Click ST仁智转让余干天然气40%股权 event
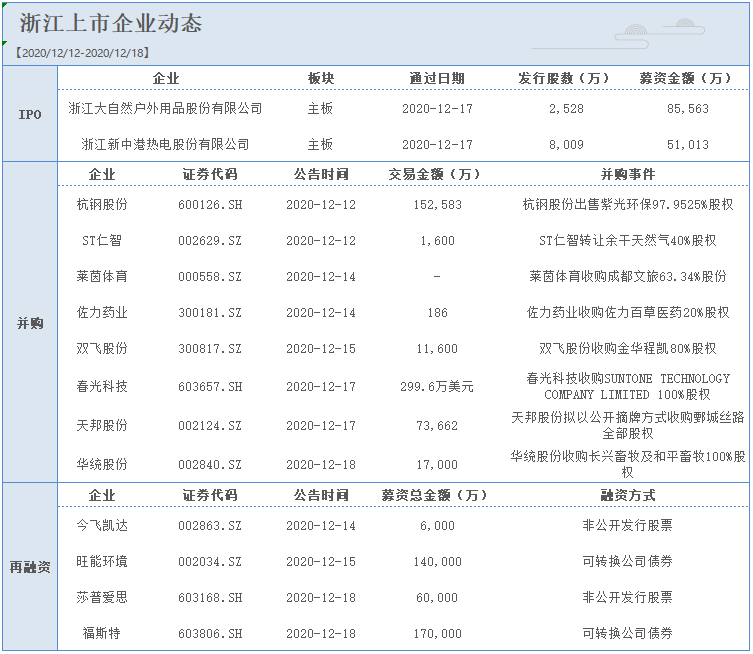Screen dimensions: 753x654 [x=628, y=240]
